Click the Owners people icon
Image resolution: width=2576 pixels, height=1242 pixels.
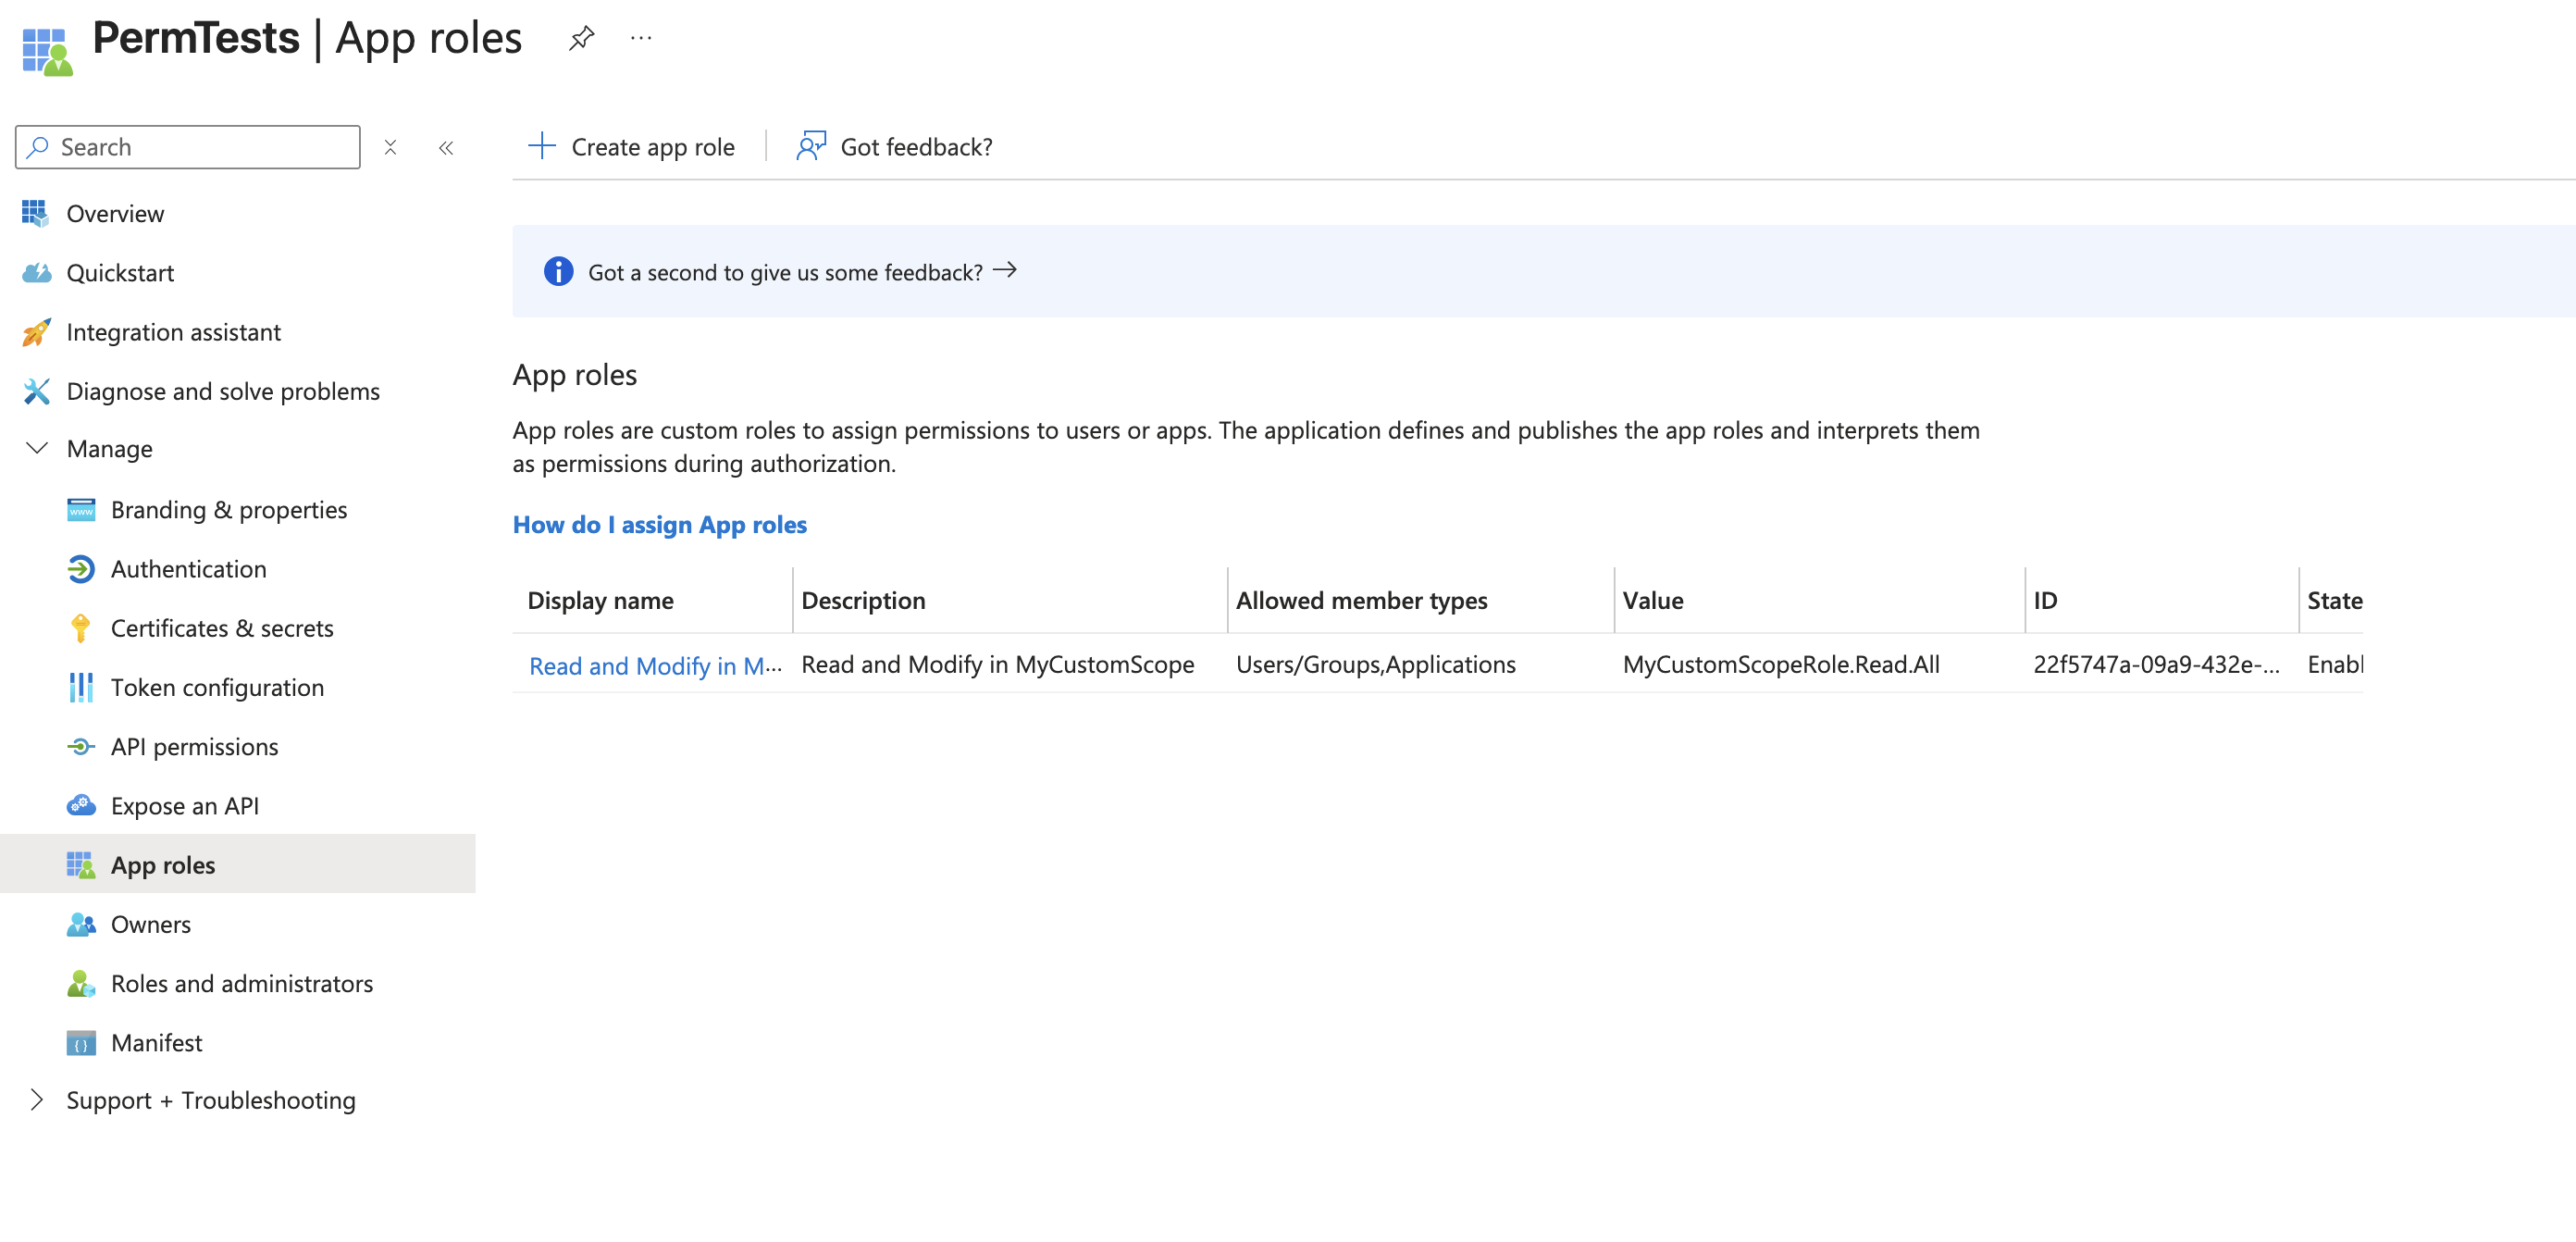click(x=82, y=924)
